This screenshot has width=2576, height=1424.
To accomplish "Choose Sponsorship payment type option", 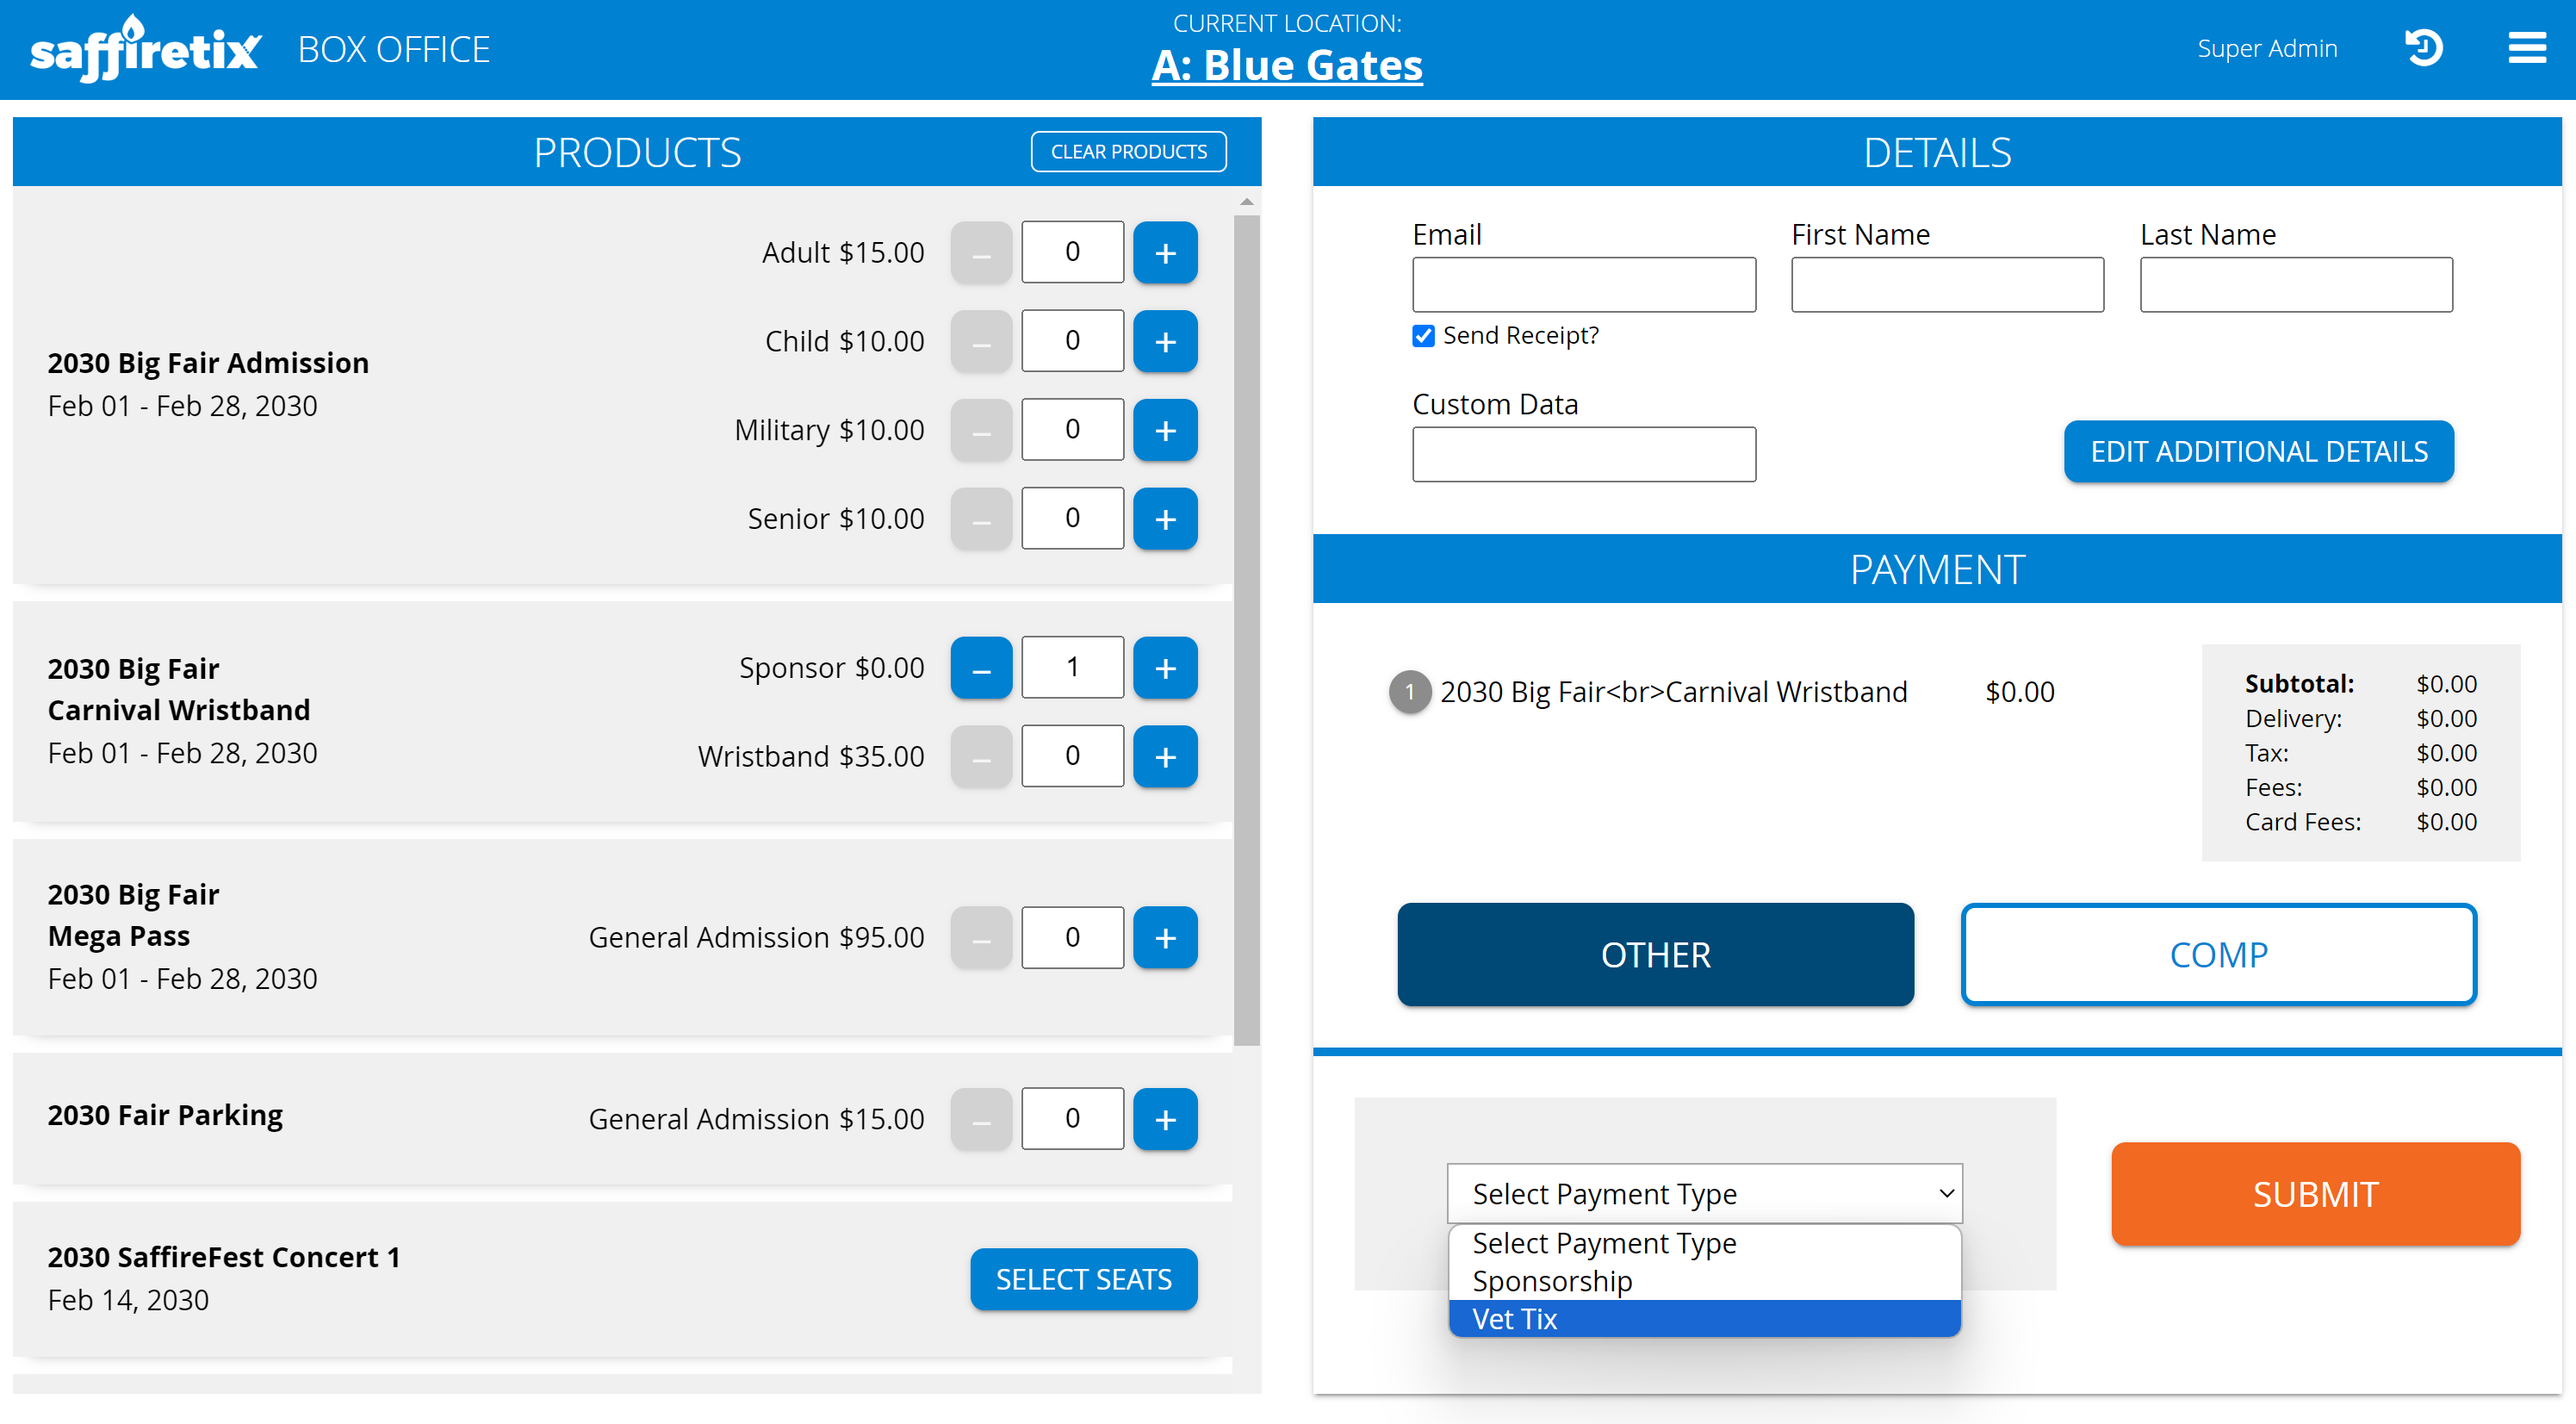I will click(1704, 1281).
